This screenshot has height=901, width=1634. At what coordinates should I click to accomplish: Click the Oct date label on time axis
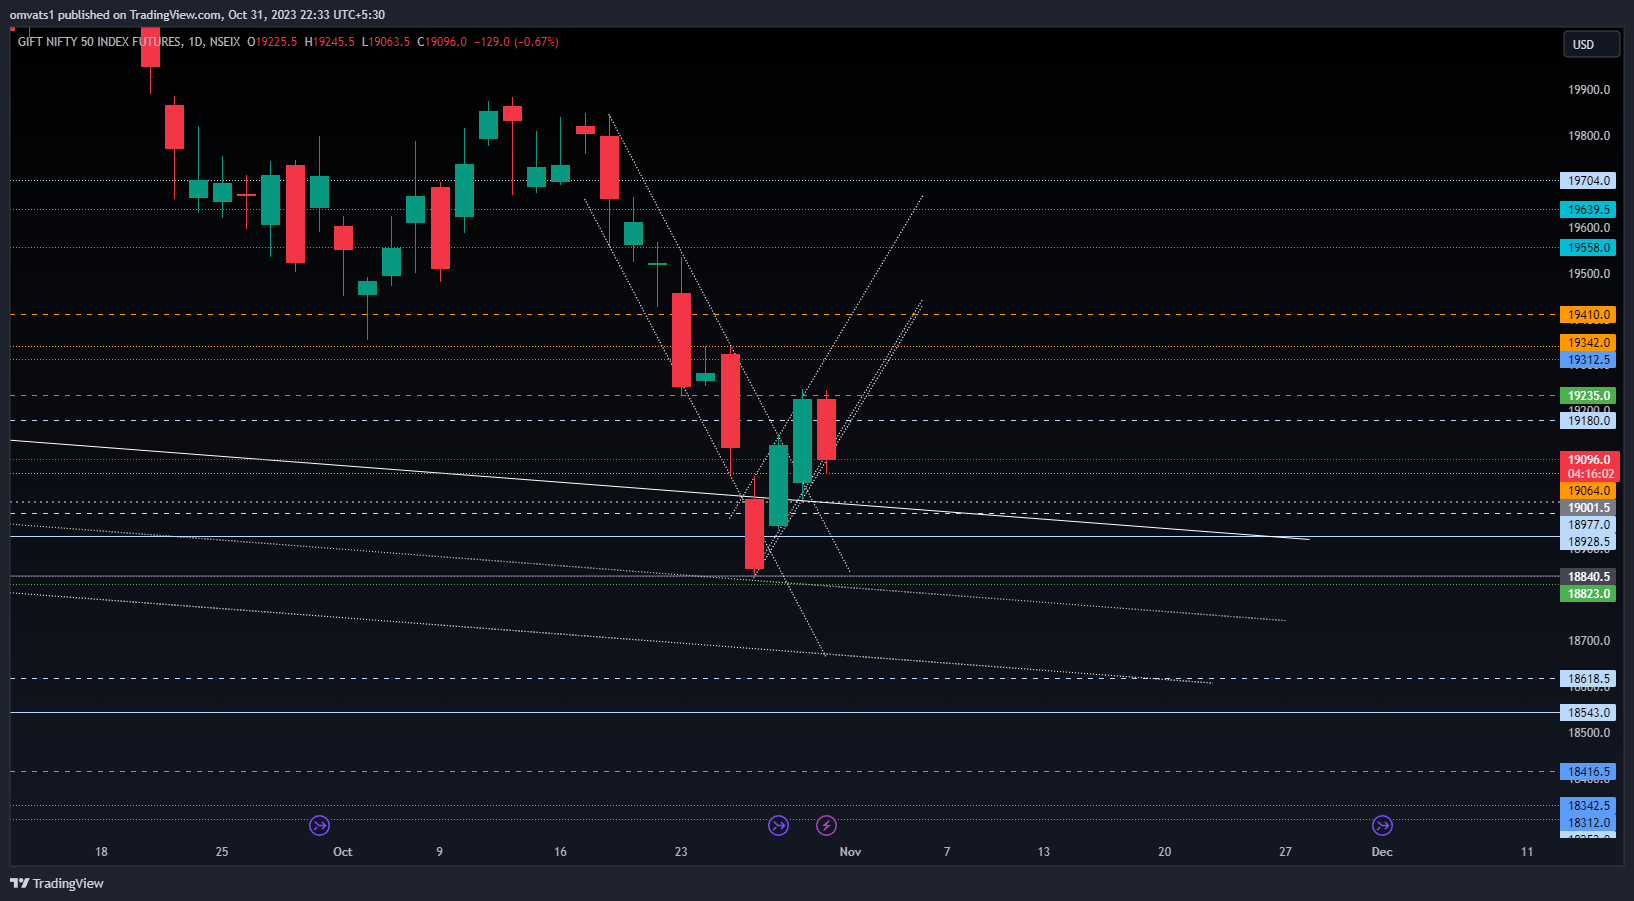pos(343,852)
